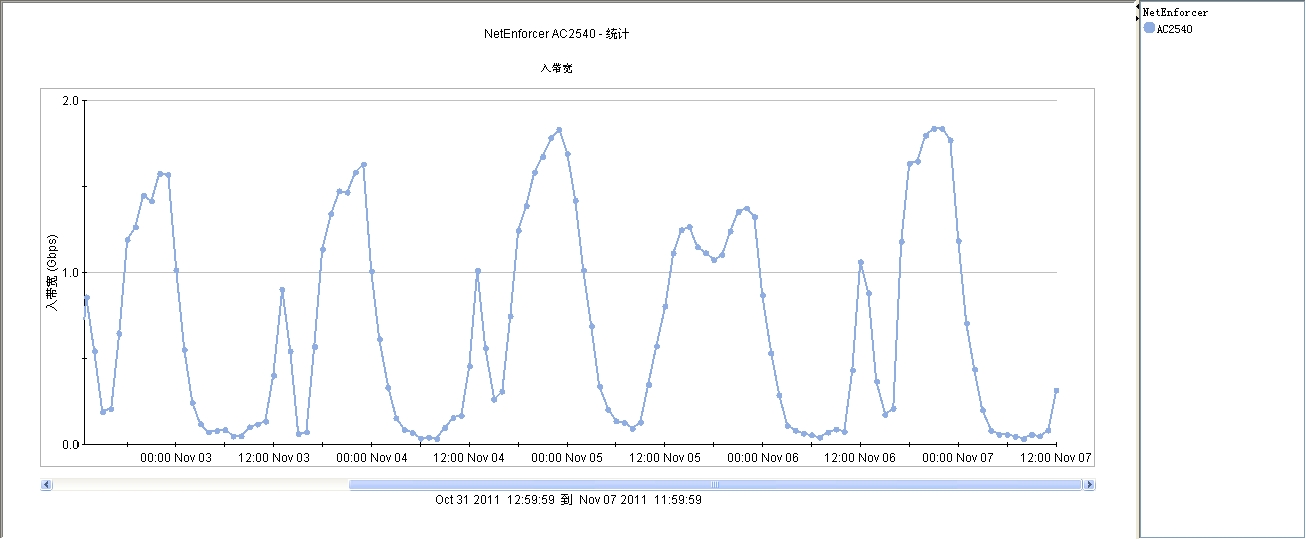
Task: Click the 12:00 Nov 03 x-axis label
Action: click(274, 457)
